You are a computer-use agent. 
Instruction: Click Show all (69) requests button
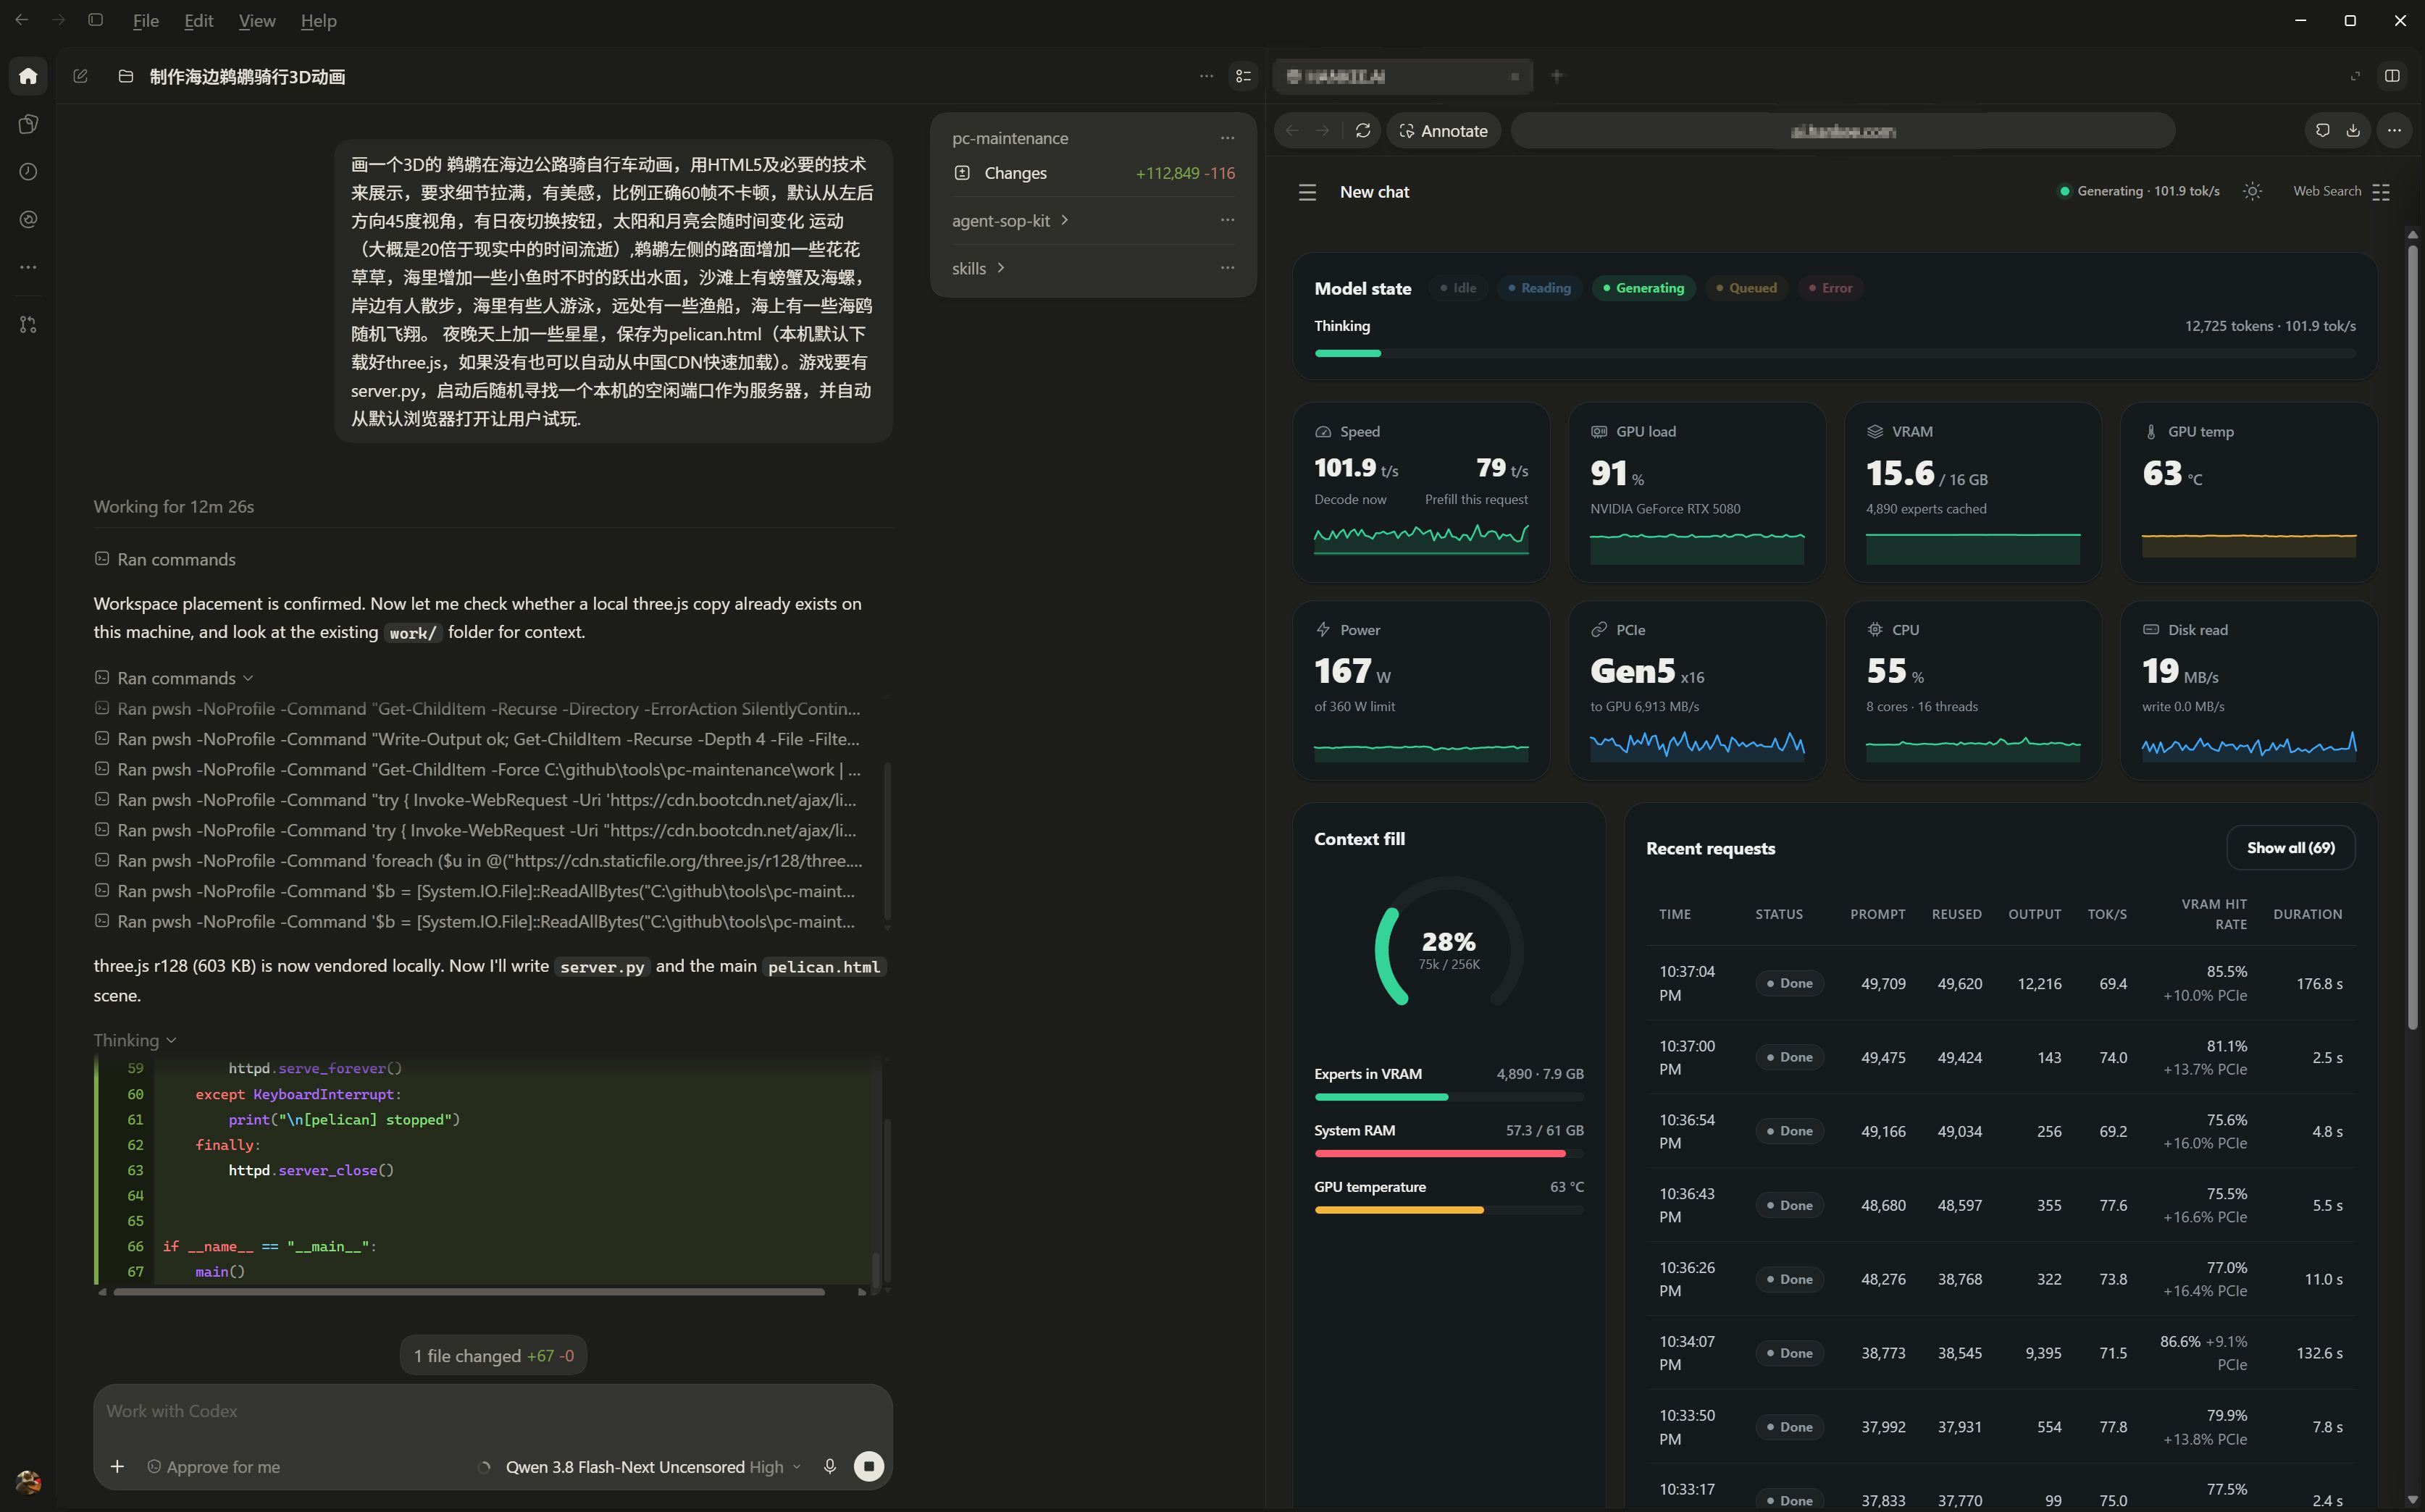tap(2290, 848)
